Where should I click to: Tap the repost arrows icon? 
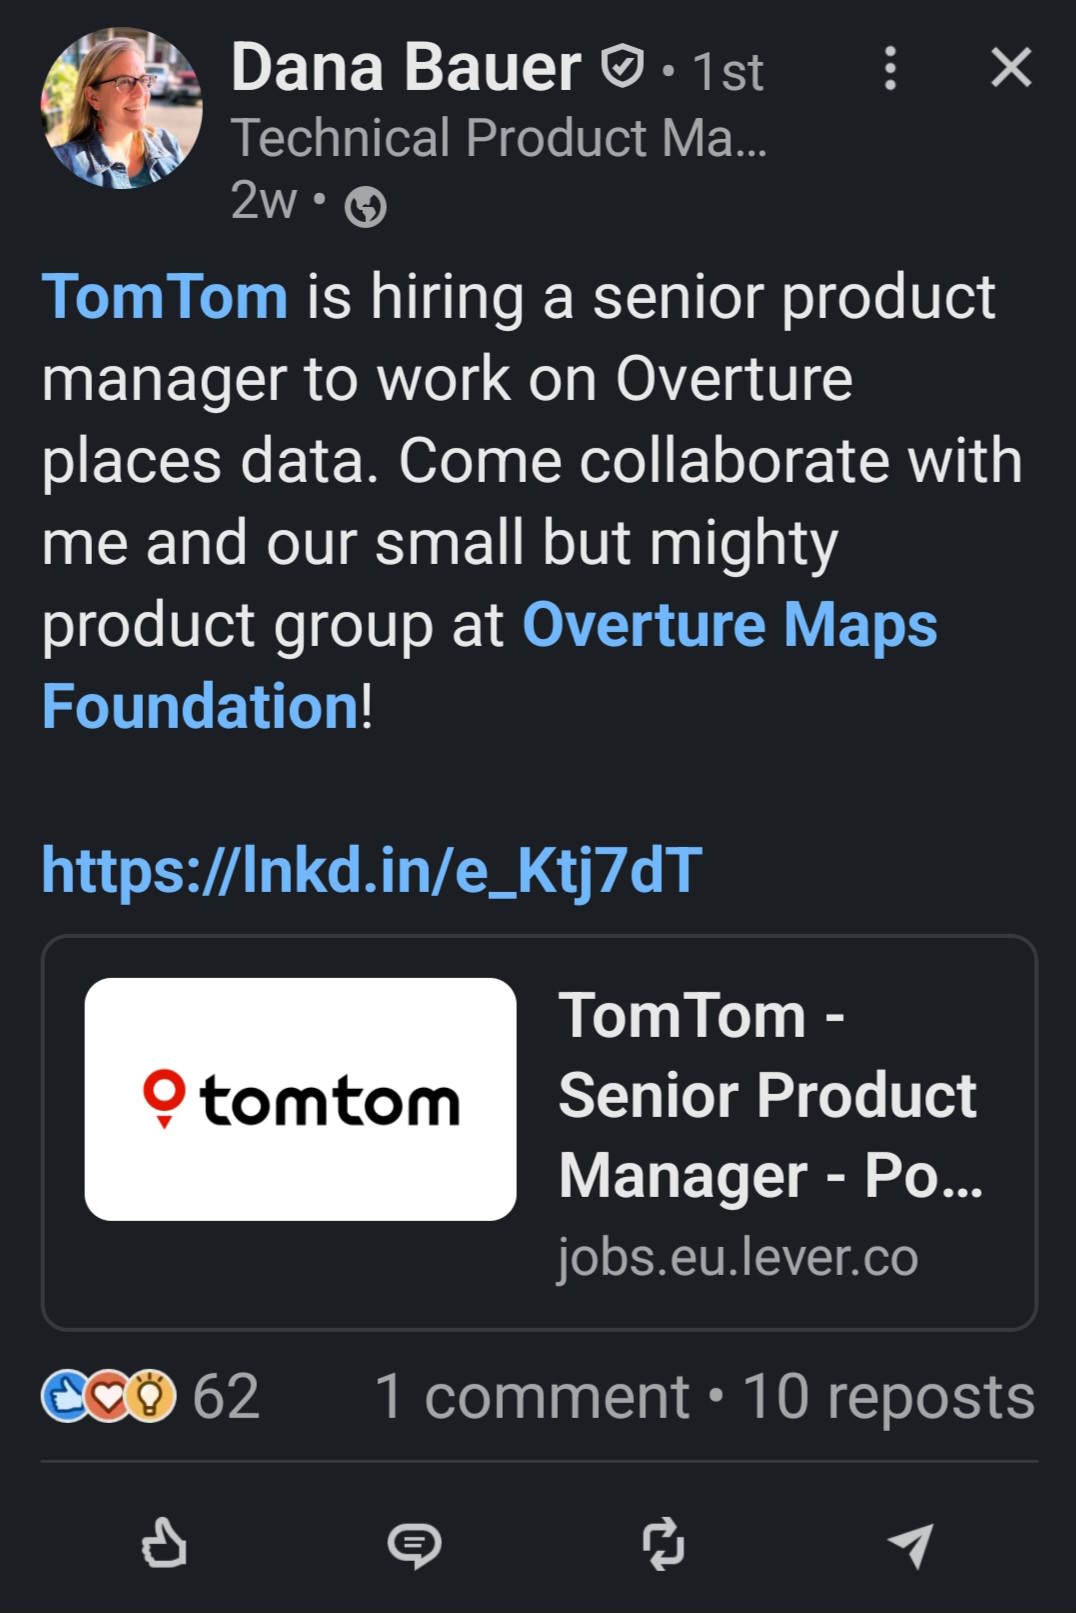coord(663,1543)
